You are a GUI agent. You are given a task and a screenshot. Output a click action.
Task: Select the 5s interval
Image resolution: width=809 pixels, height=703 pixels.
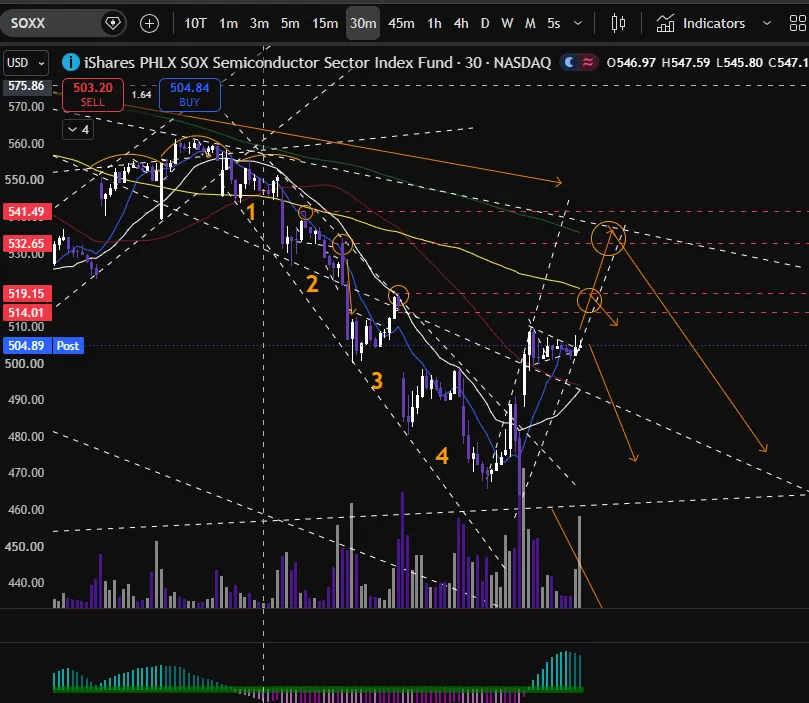554,23
